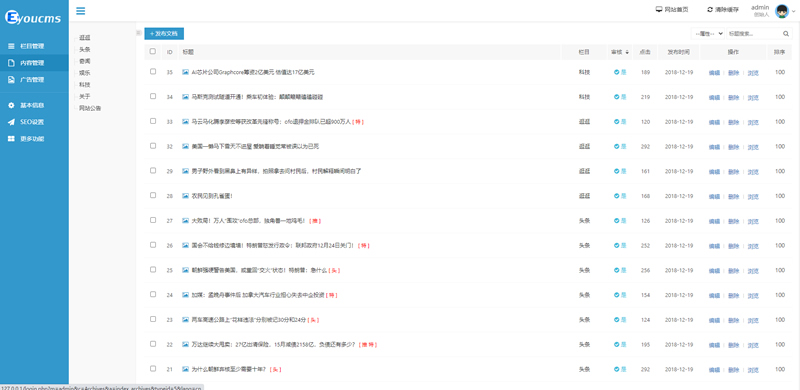
Task: Focus the 标题搜索 input field
Action: (754, 34)
